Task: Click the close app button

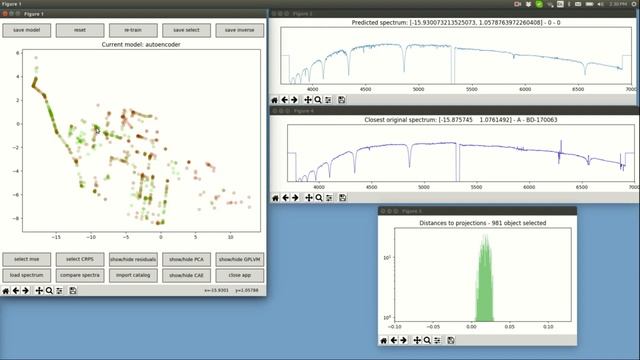Action: click(x=240, y=276)
